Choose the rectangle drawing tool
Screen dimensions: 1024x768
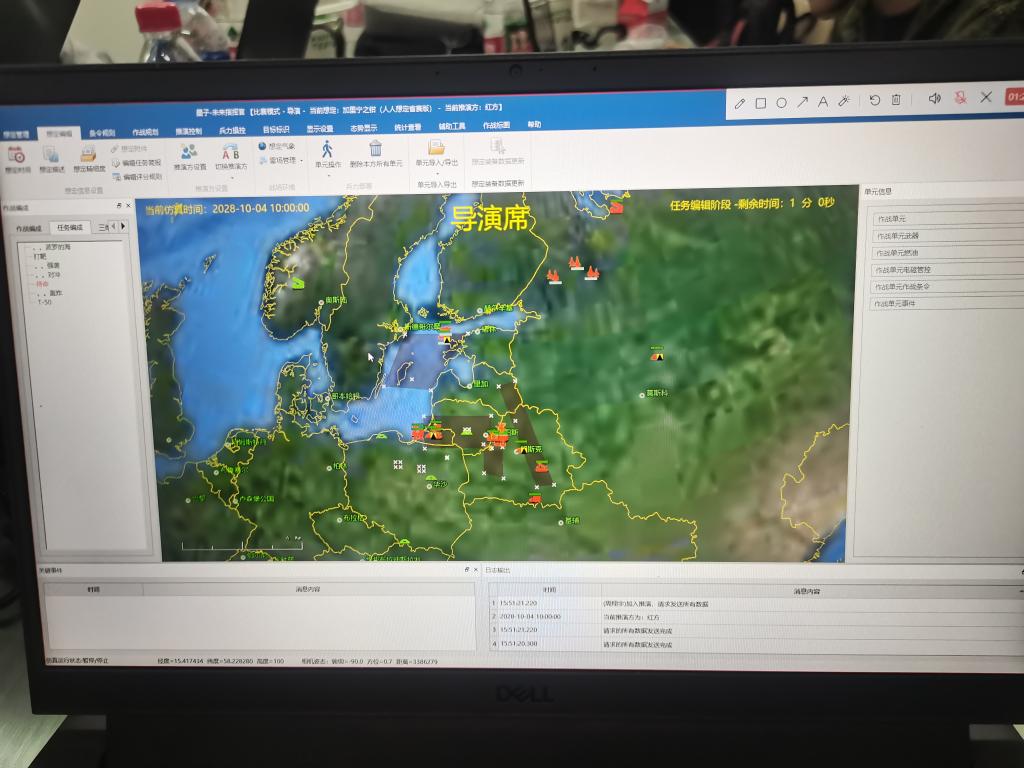[761, 102]
